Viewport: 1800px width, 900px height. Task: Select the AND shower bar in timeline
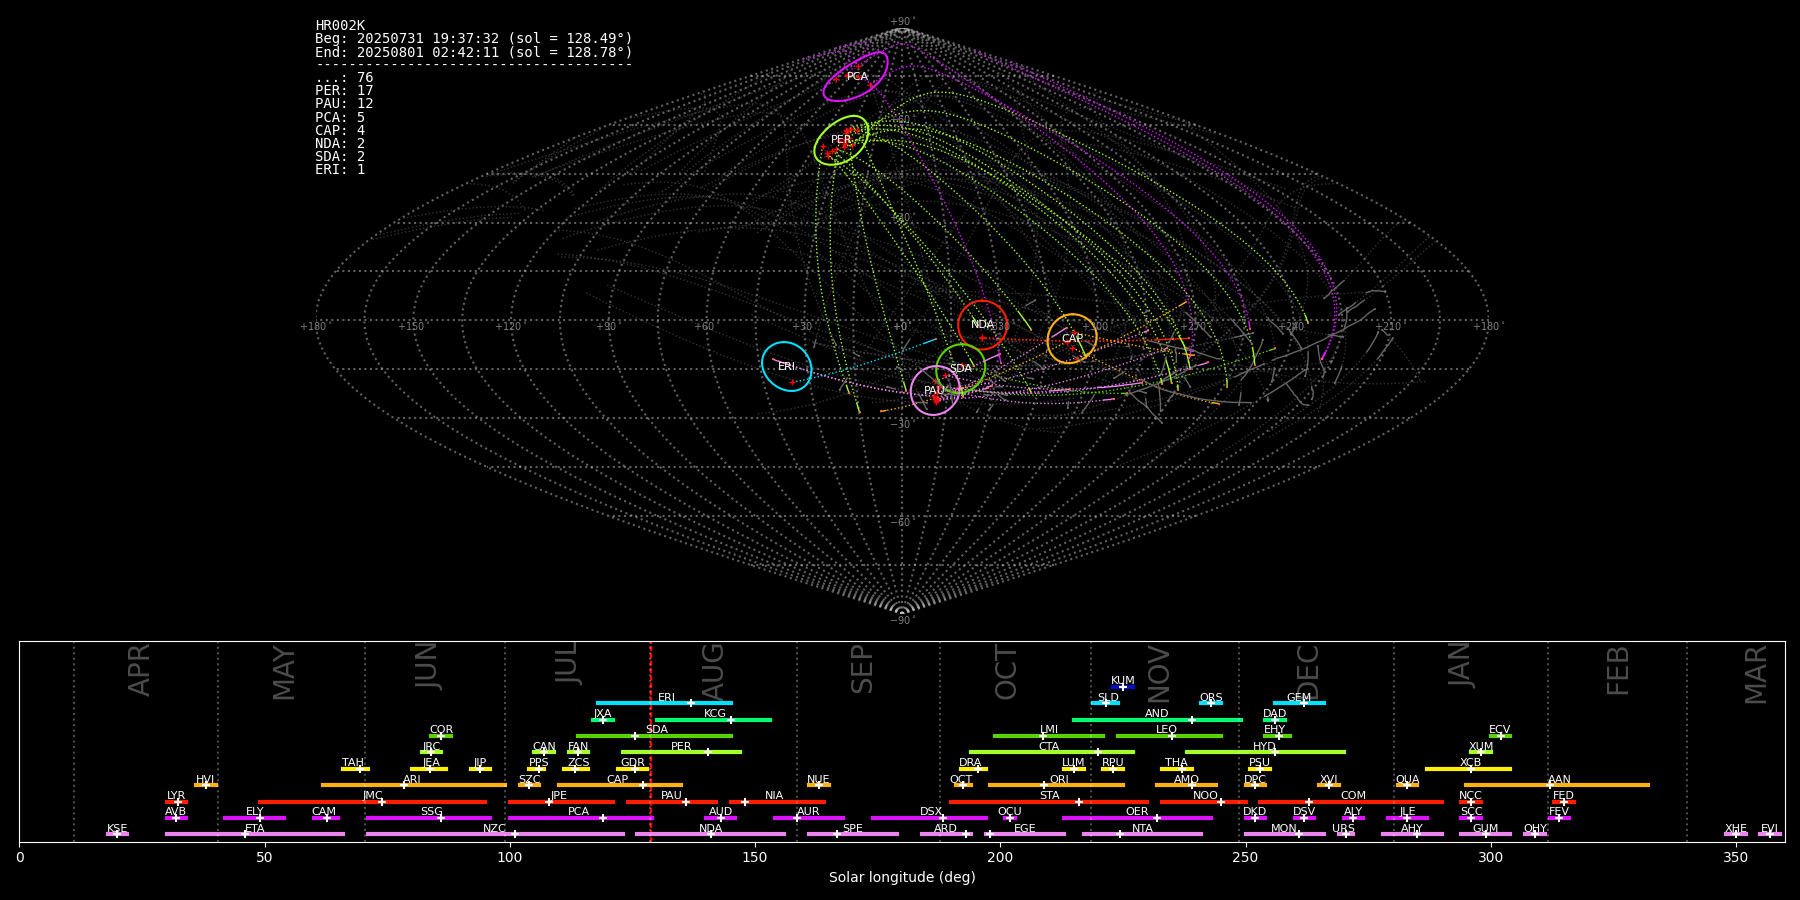1157,719
